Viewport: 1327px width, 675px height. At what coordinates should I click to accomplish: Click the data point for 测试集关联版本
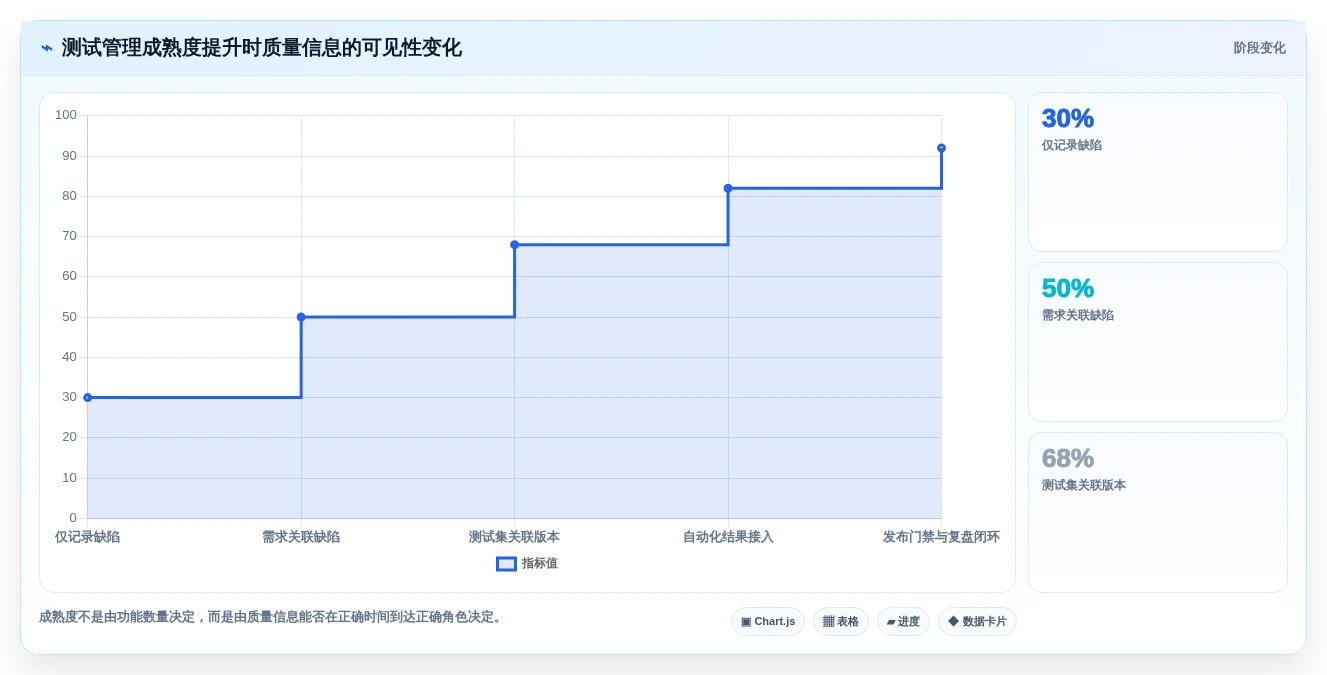pos(515,245)
